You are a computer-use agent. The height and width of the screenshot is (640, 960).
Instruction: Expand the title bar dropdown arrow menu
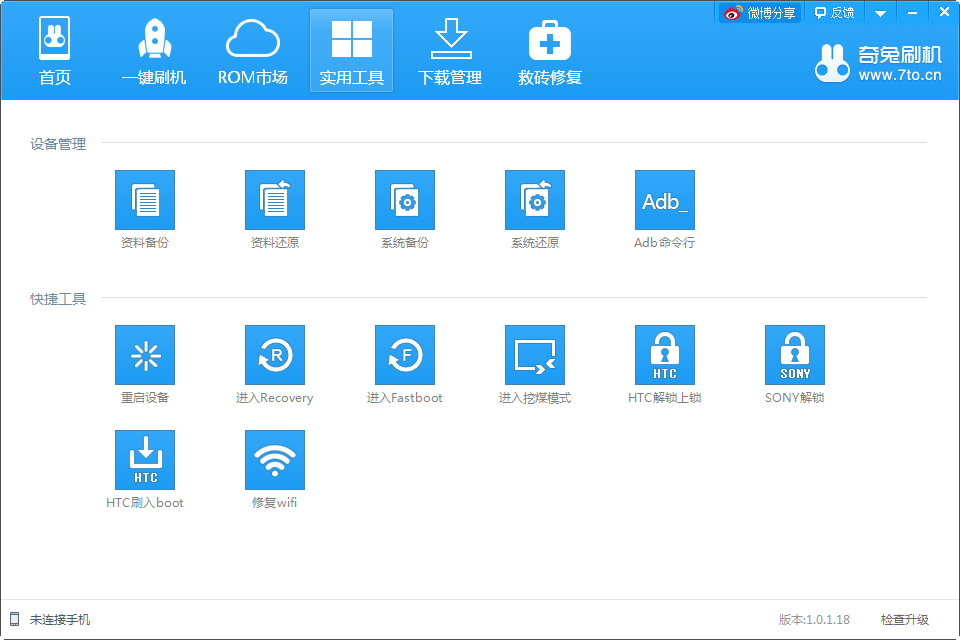(x=880, y=13)
